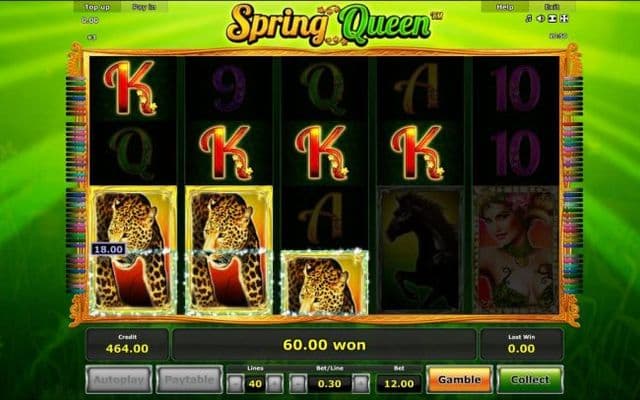Viewport: 640px width, 400px height.
Task: Click the Spring Queen woman symbol
Action: coord(516,250)
